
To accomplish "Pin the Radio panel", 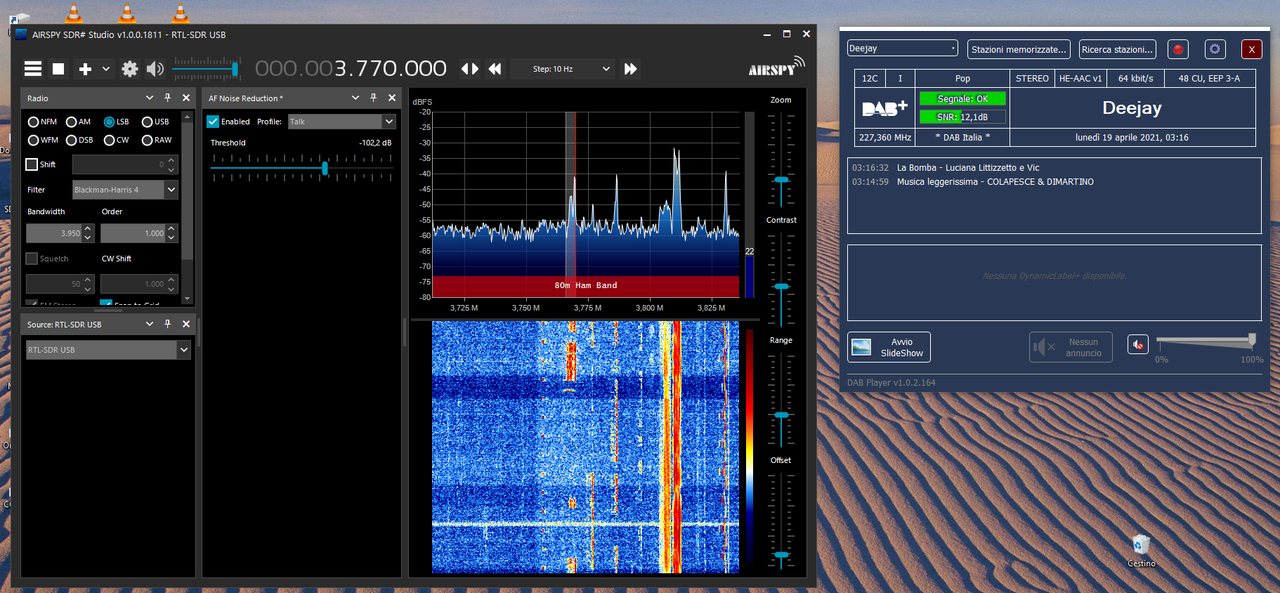I will coord(168,98).
